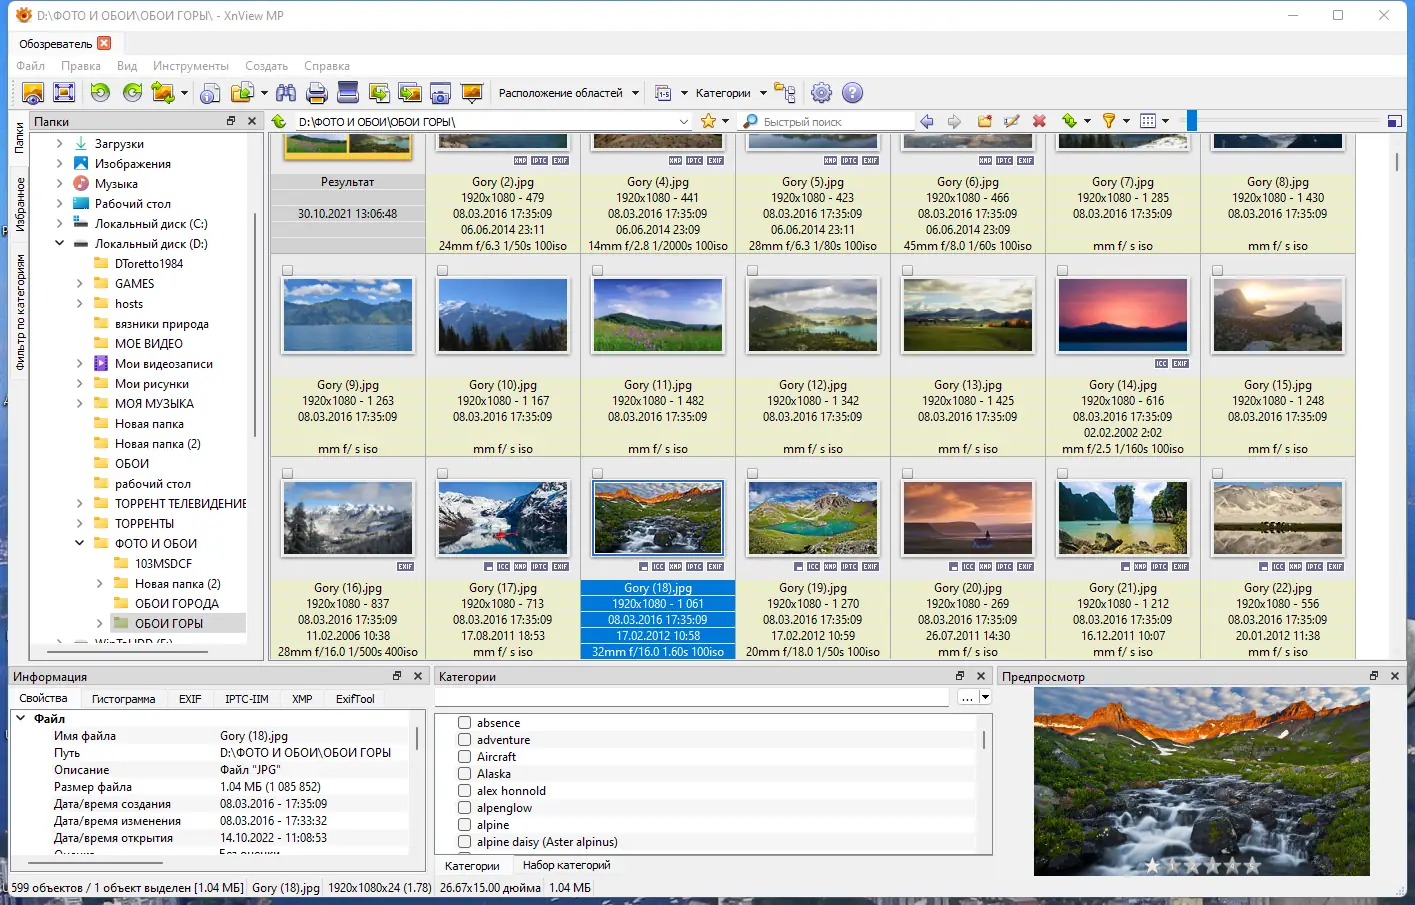Click the filter funnel icon
Image resolution: width=1415 pixels, height=905 pixels.
pyautogui.click(x=1108, y=121)
